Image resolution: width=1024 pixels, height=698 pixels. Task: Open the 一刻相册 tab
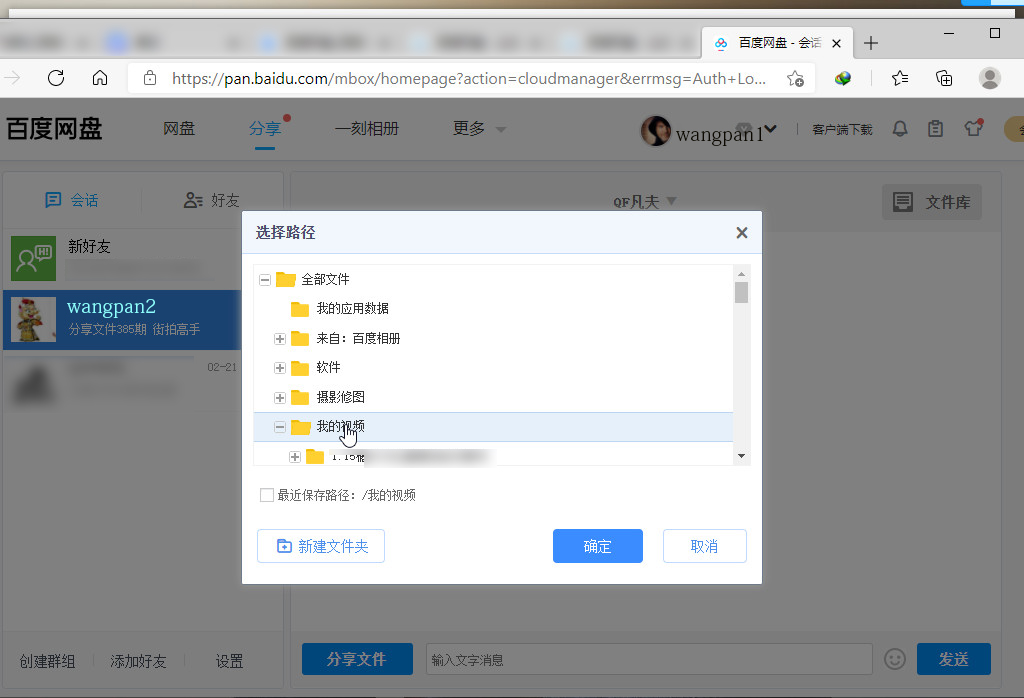[368, 129]
